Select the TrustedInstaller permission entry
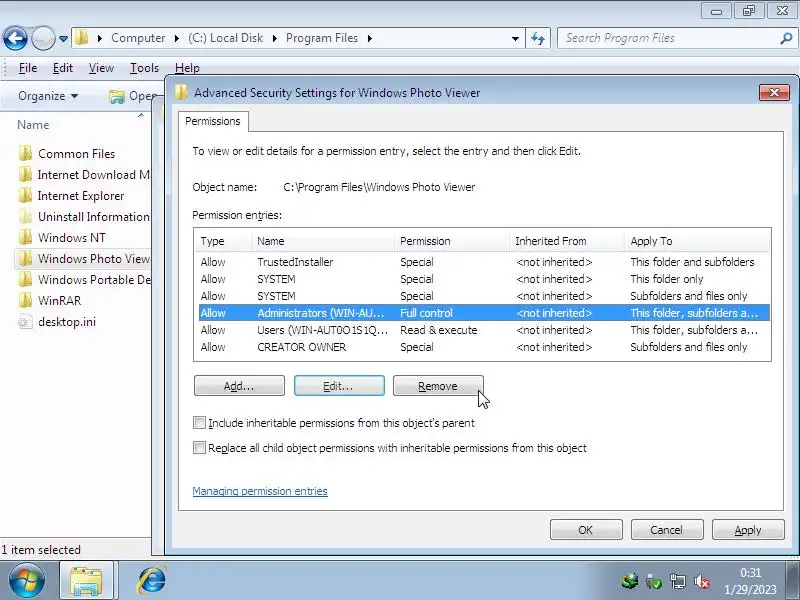Viewport: 800px width, 600px height. (x=483, y=262)
